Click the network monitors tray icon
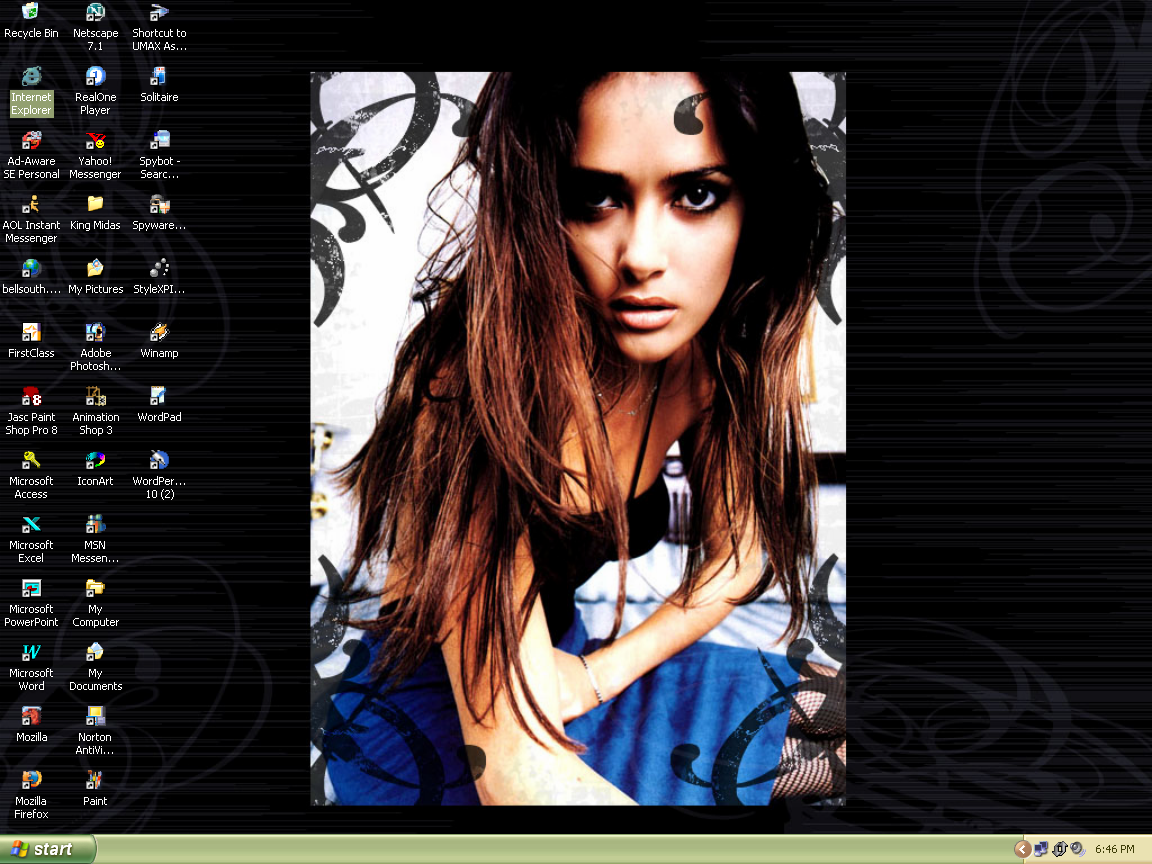Screen dimensions: 1152x864 pyautogui.click(x=1041, y=849)
